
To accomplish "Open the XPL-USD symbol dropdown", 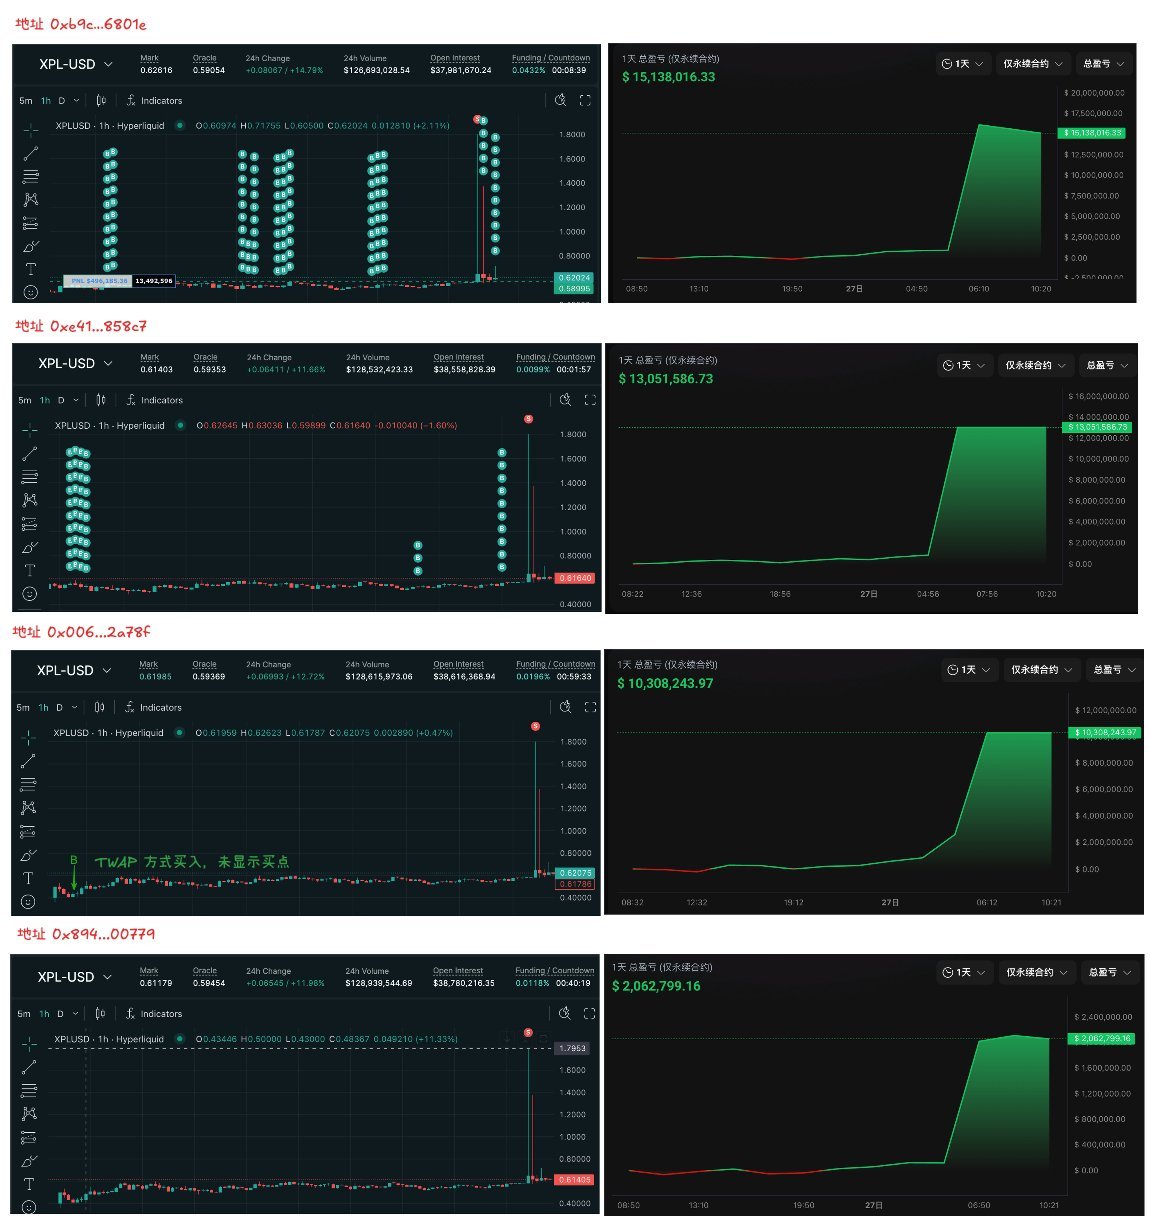I will 70,64.
